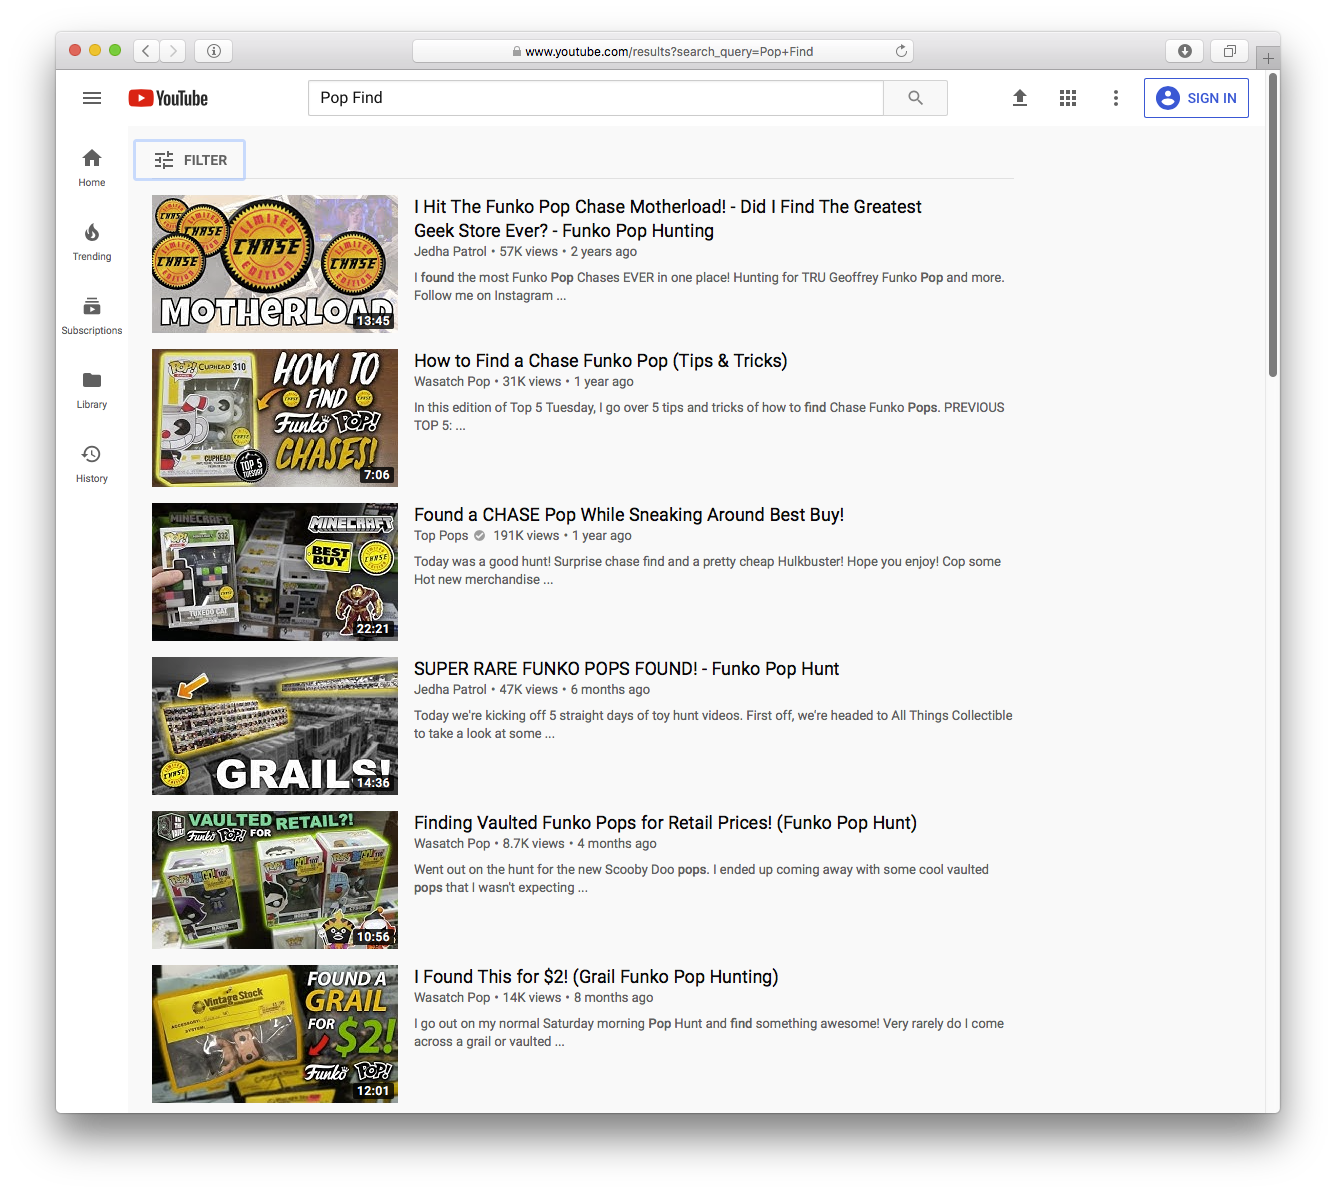Open Library in the sidebar
1336x1193 pixels.
pos(92,389)
